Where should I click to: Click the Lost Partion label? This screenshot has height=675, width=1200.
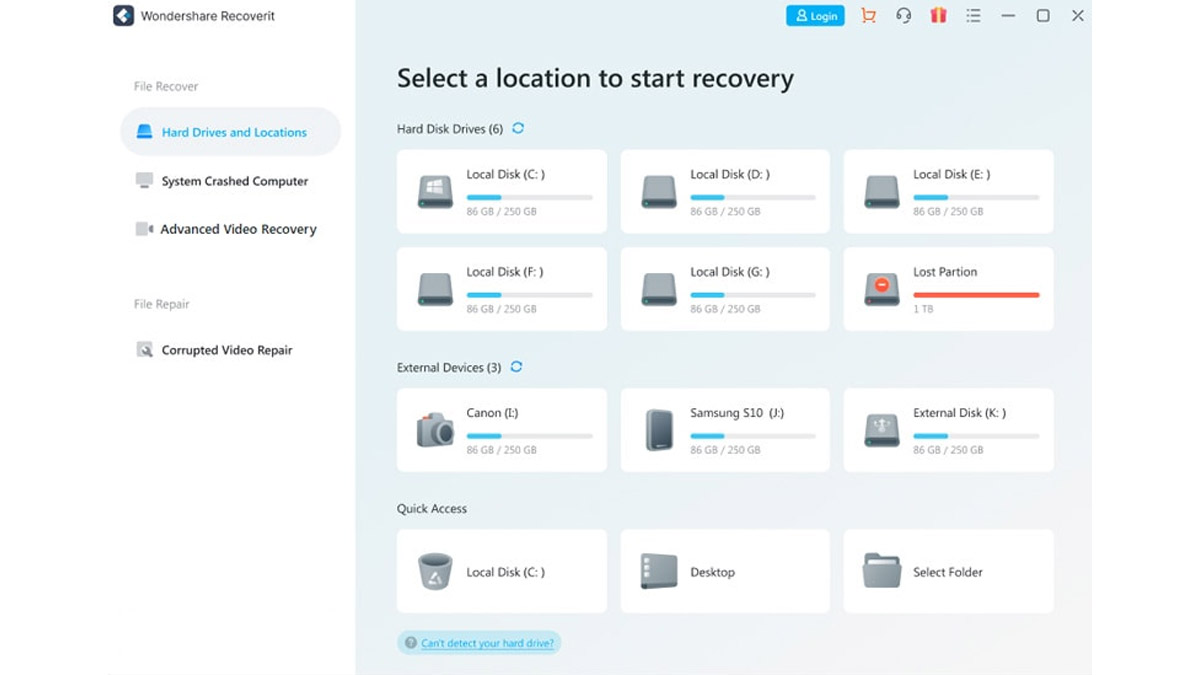[945, 272]
